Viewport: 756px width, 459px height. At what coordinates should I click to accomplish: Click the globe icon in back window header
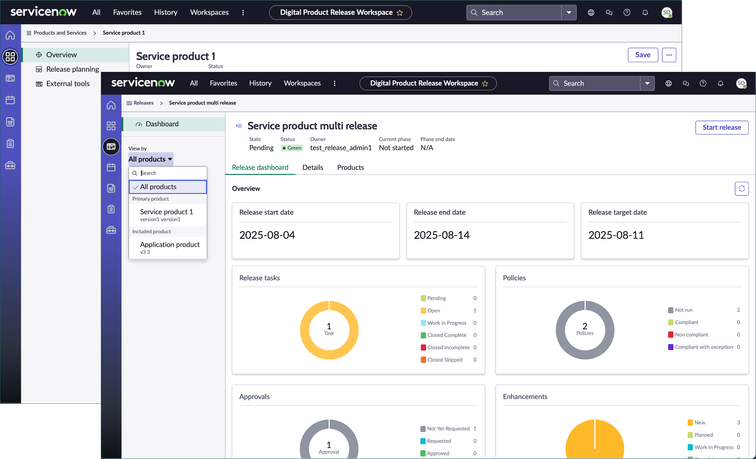click(591, 13)
